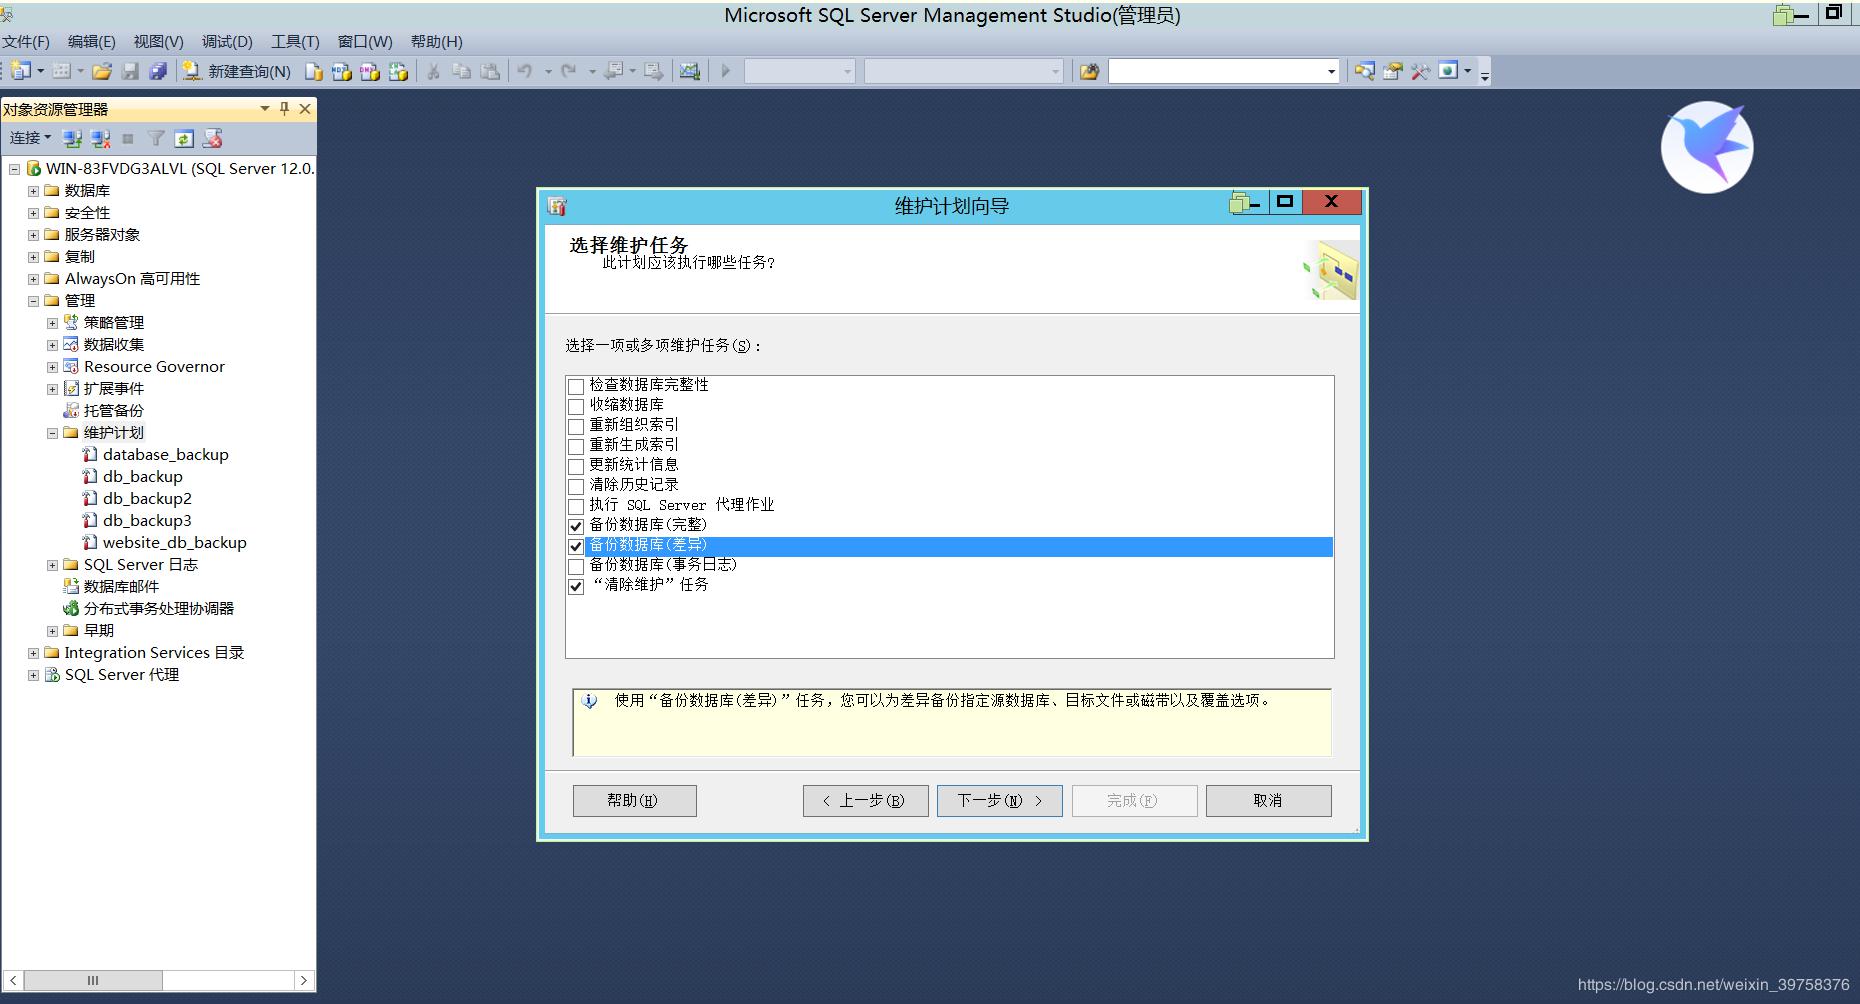Click the refresh icon in Object Explorer toolbar
Screen dimensions: 1860x1004
[x=183, y=139]
